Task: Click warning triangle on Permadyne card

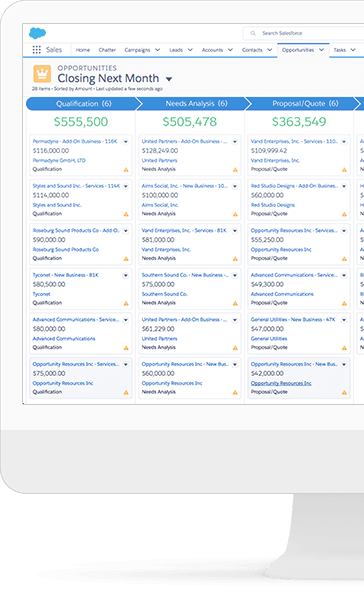Action: coord(126,170)
